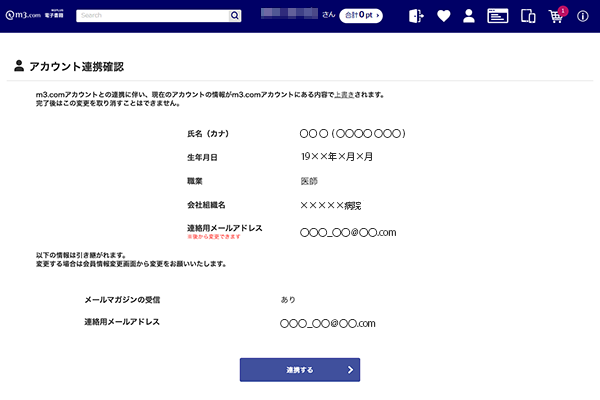Click the red ※後から変更できます note
This screenshot has width=600, height=400.
(x=215, y=238)
